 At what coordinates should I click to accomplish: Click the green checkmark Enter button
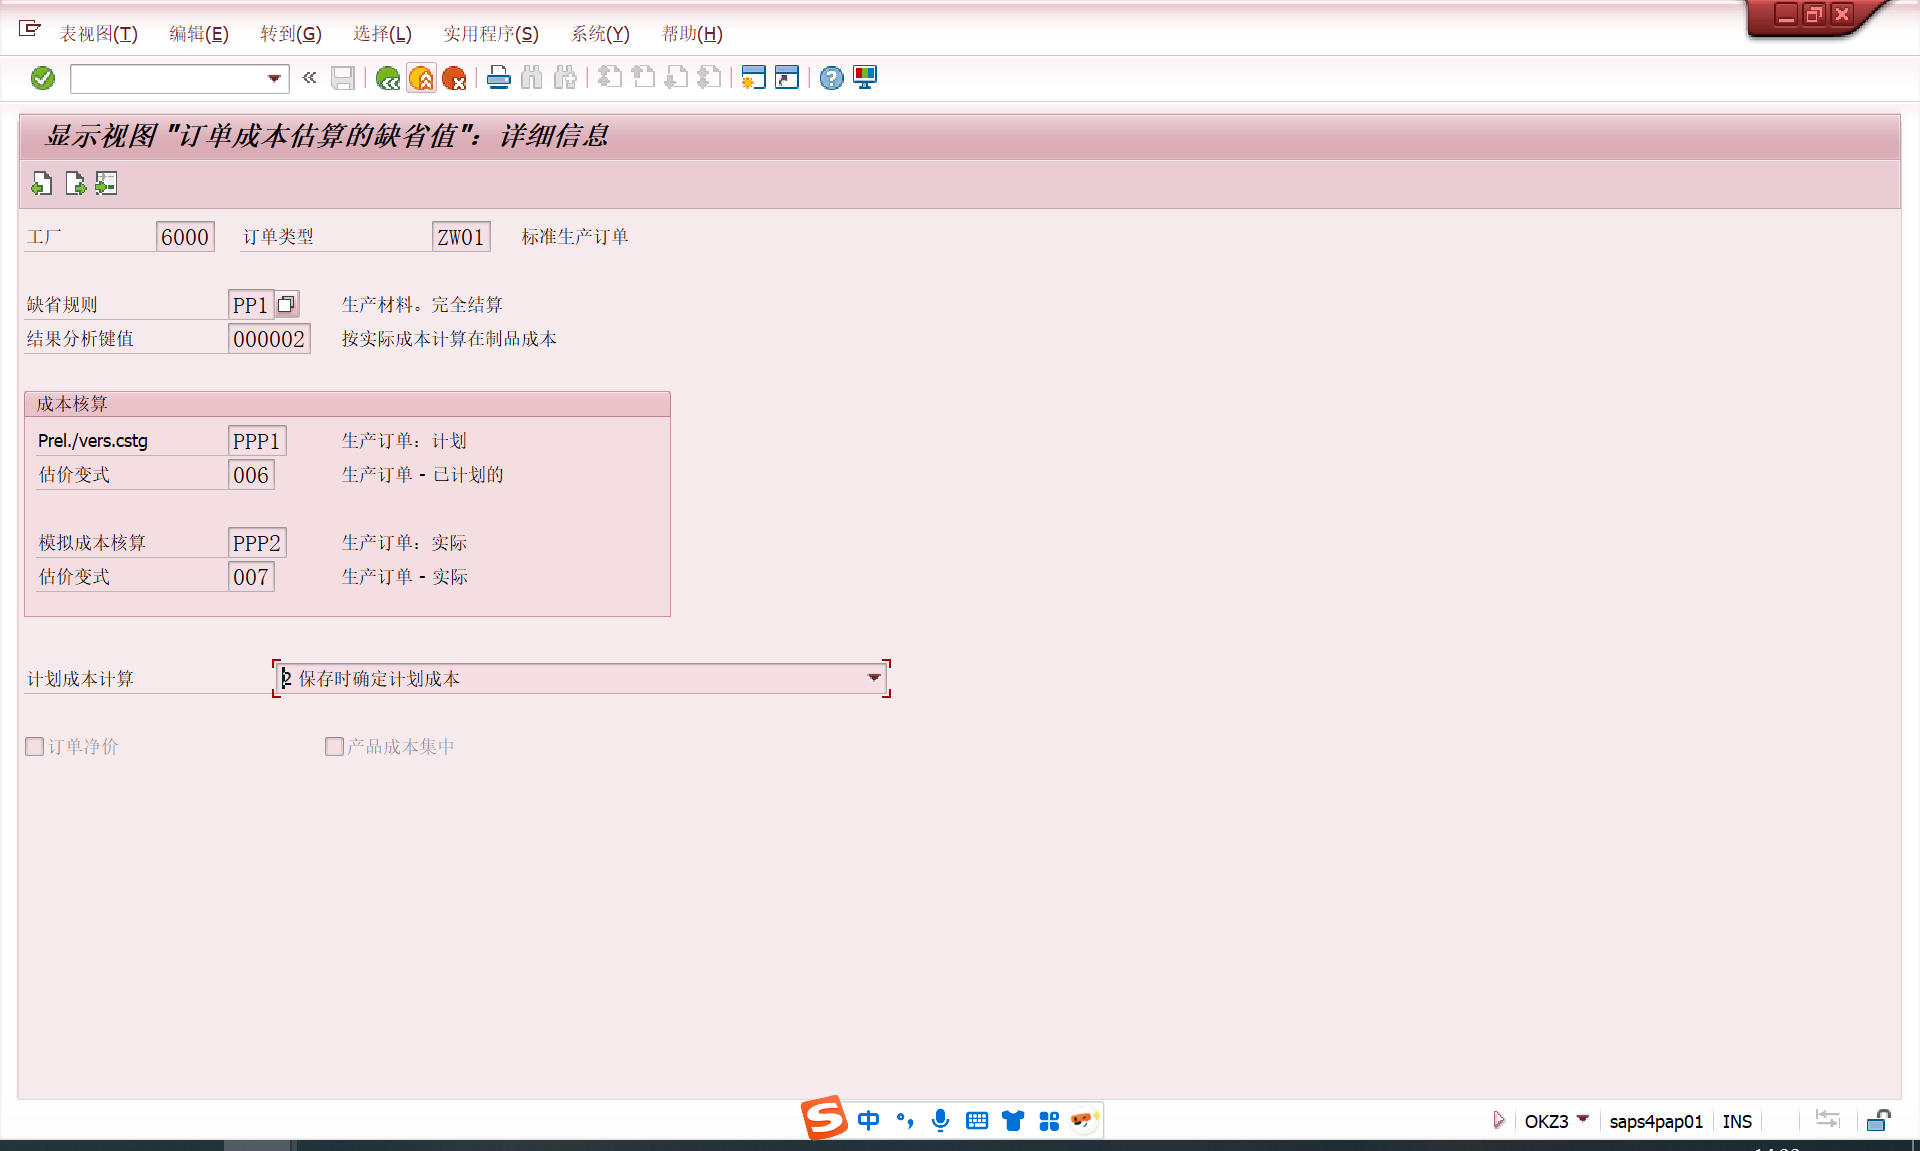tap(42, 78)
